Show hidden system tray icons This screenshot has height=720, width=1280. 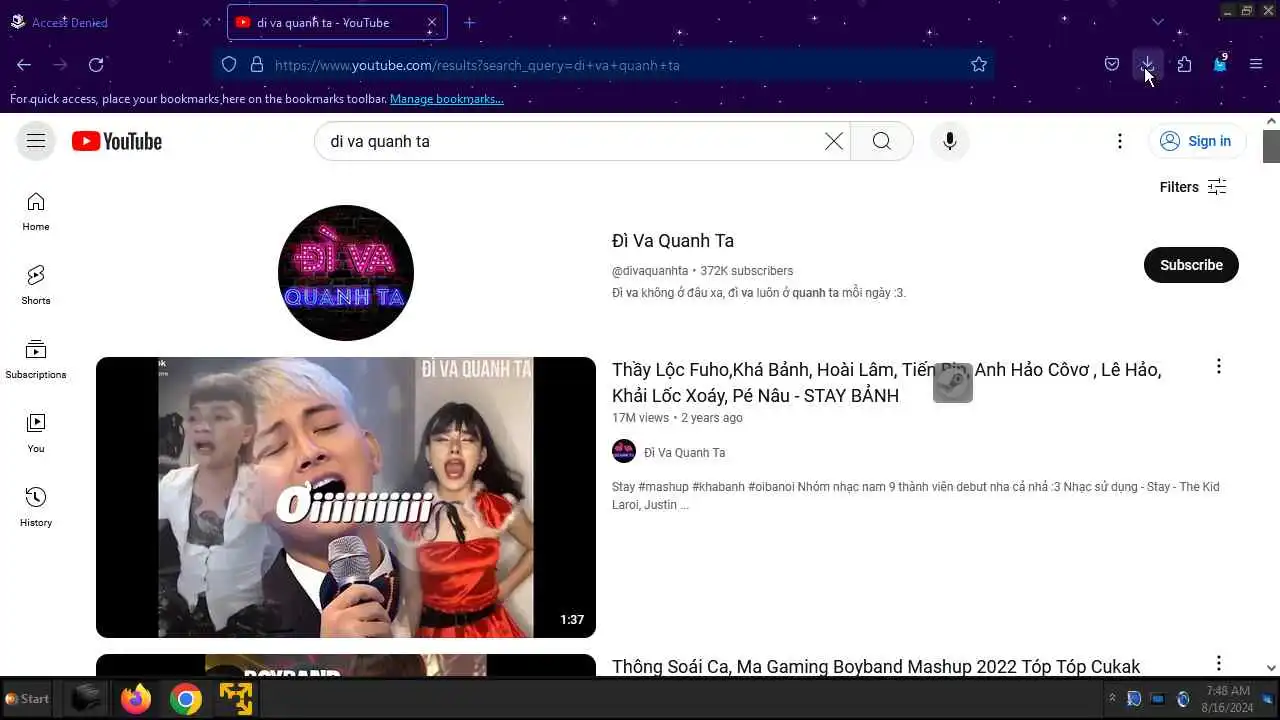pyautogui.click(x=1112, y=699)
